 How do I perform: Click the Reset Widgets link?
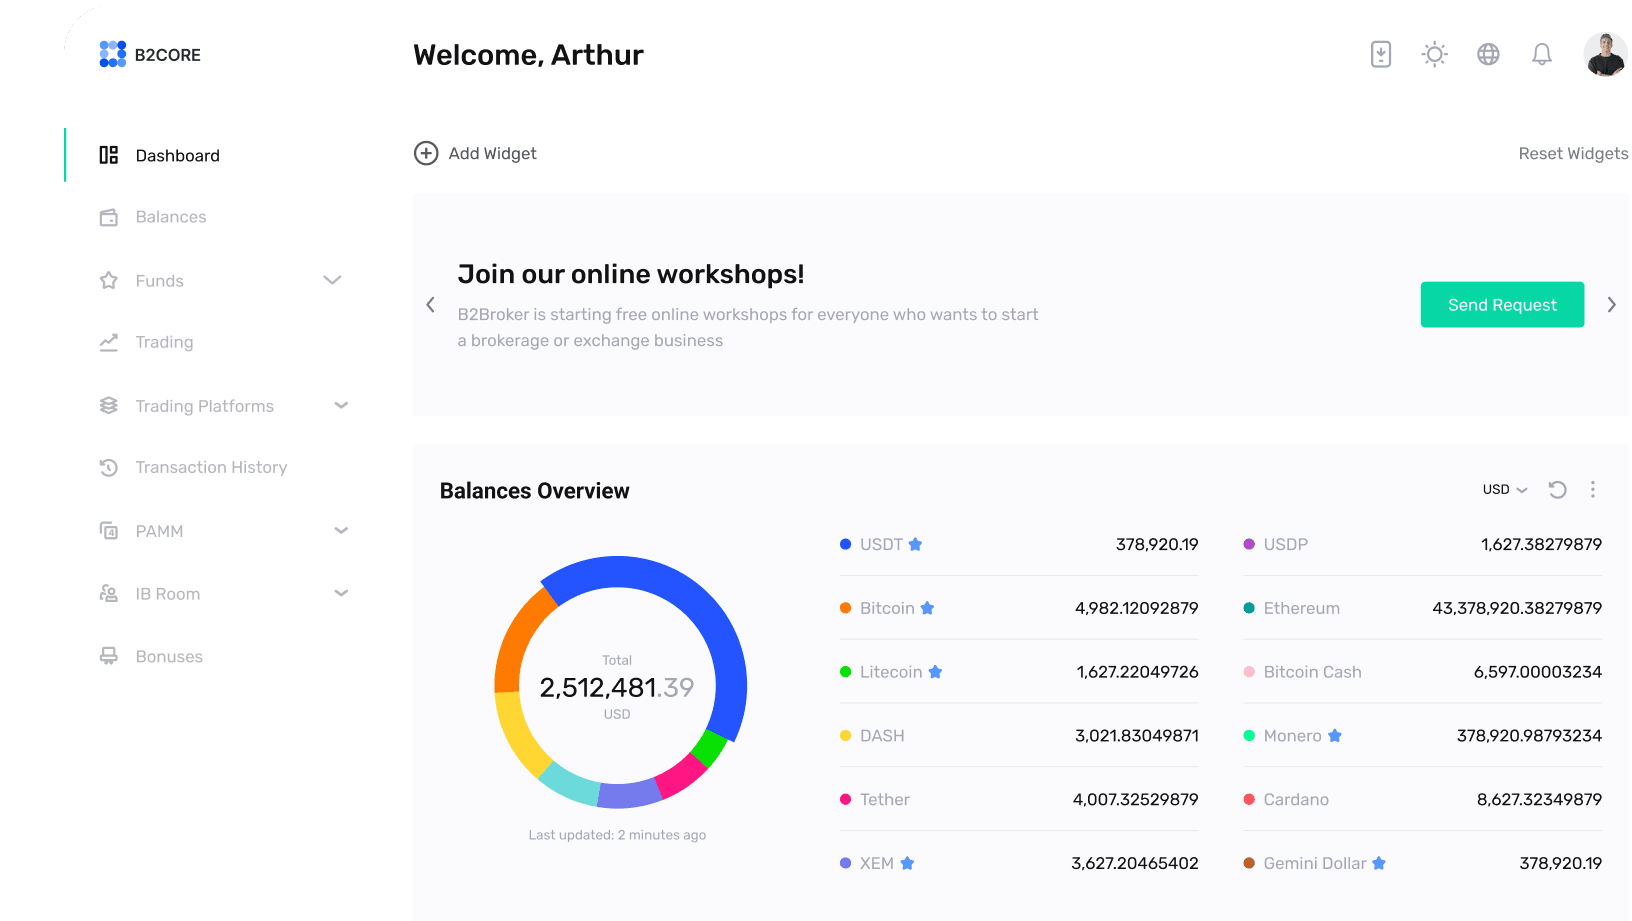tap(1572, 153)
